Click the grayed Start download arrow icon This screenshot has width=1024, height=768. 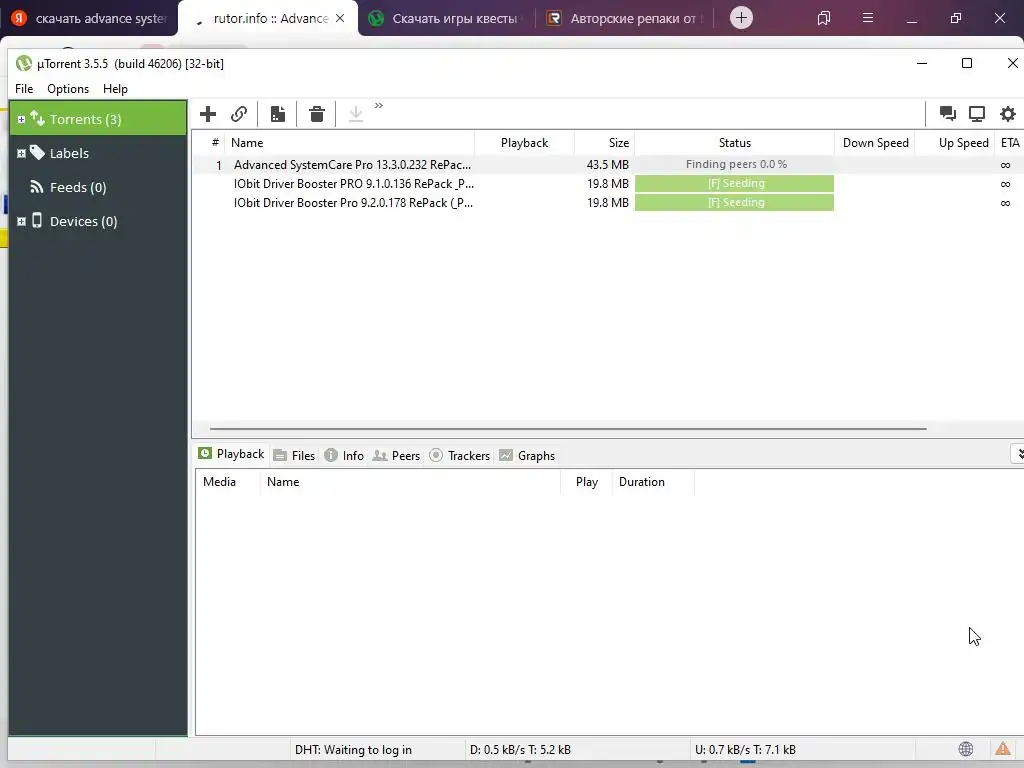click(x=356, y=114)
